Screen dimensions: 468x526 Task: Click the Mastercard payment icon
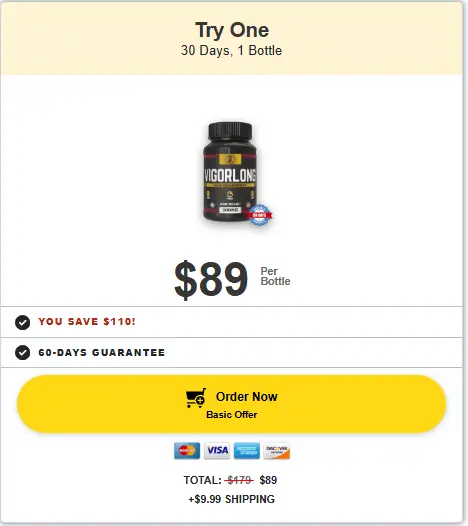[x=187, y=451]
